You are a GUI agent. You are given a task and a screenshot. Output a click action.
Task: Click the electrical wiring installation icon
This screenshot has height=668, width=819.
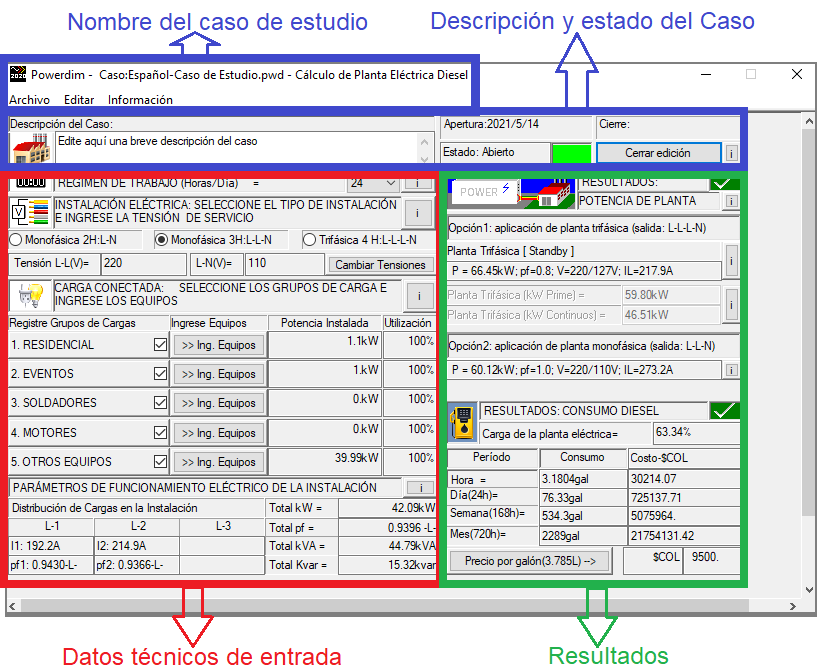point(30,212)
